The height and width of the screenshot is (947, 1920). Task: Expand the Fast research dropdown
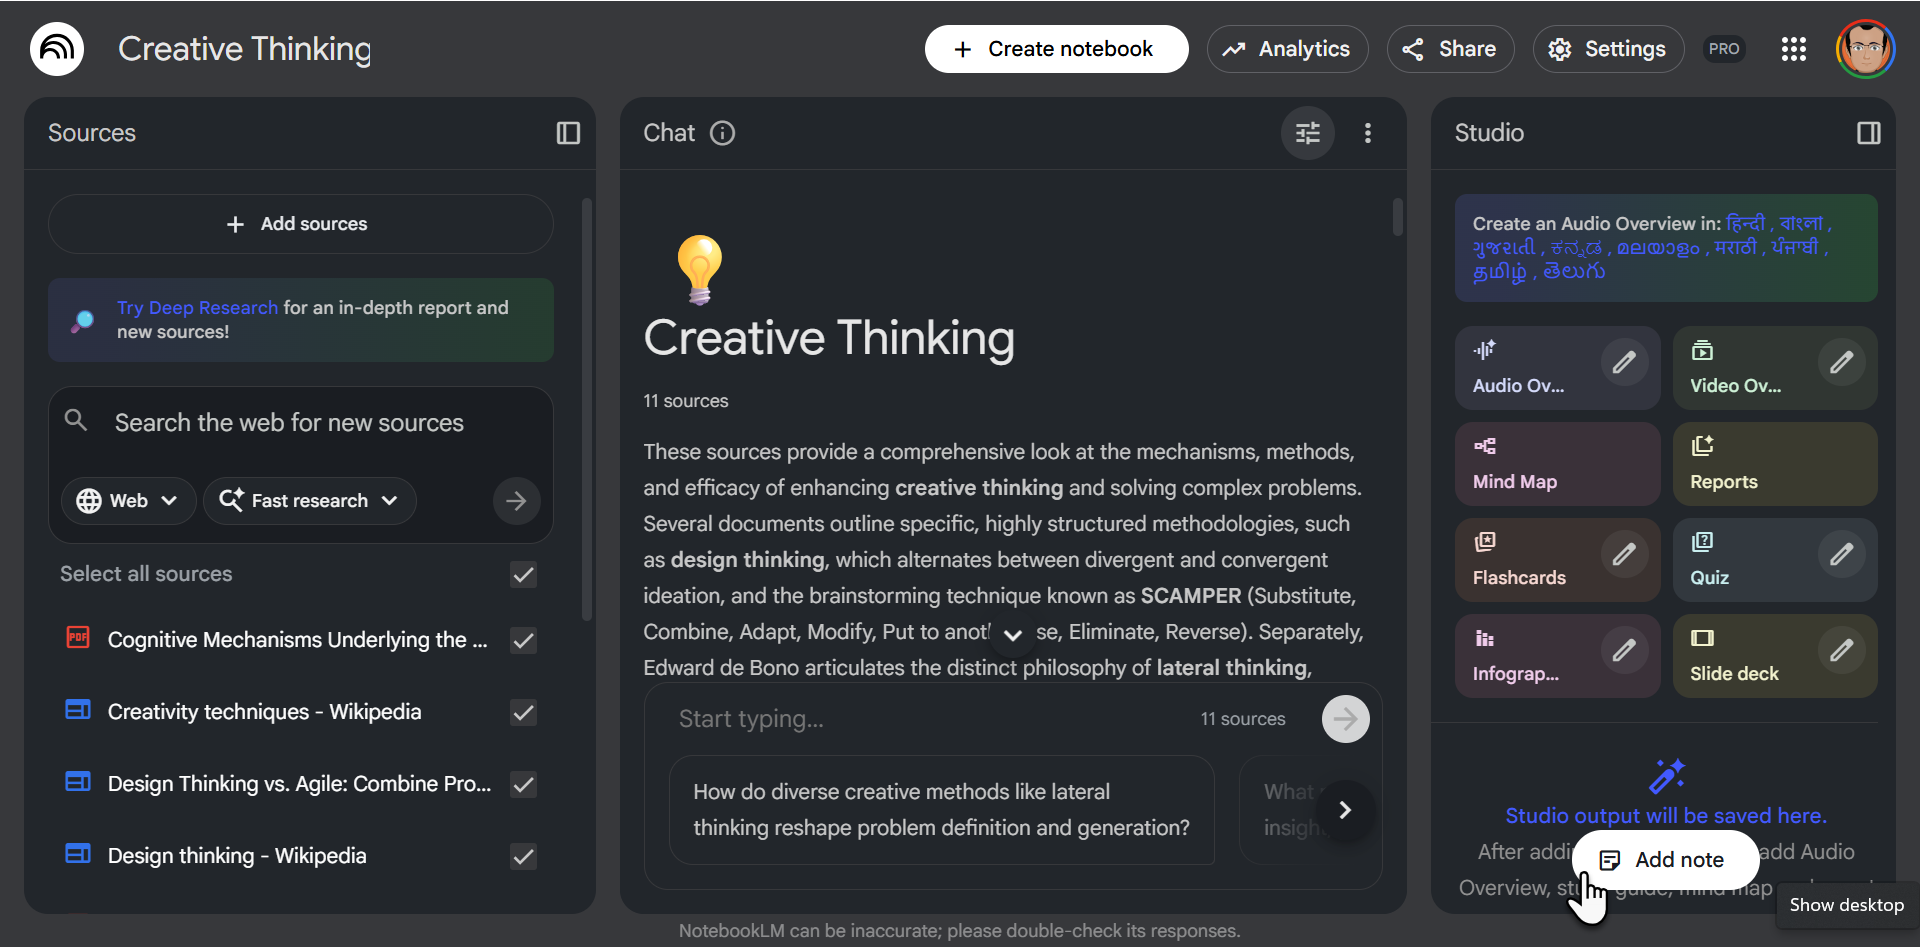[309, 501]
